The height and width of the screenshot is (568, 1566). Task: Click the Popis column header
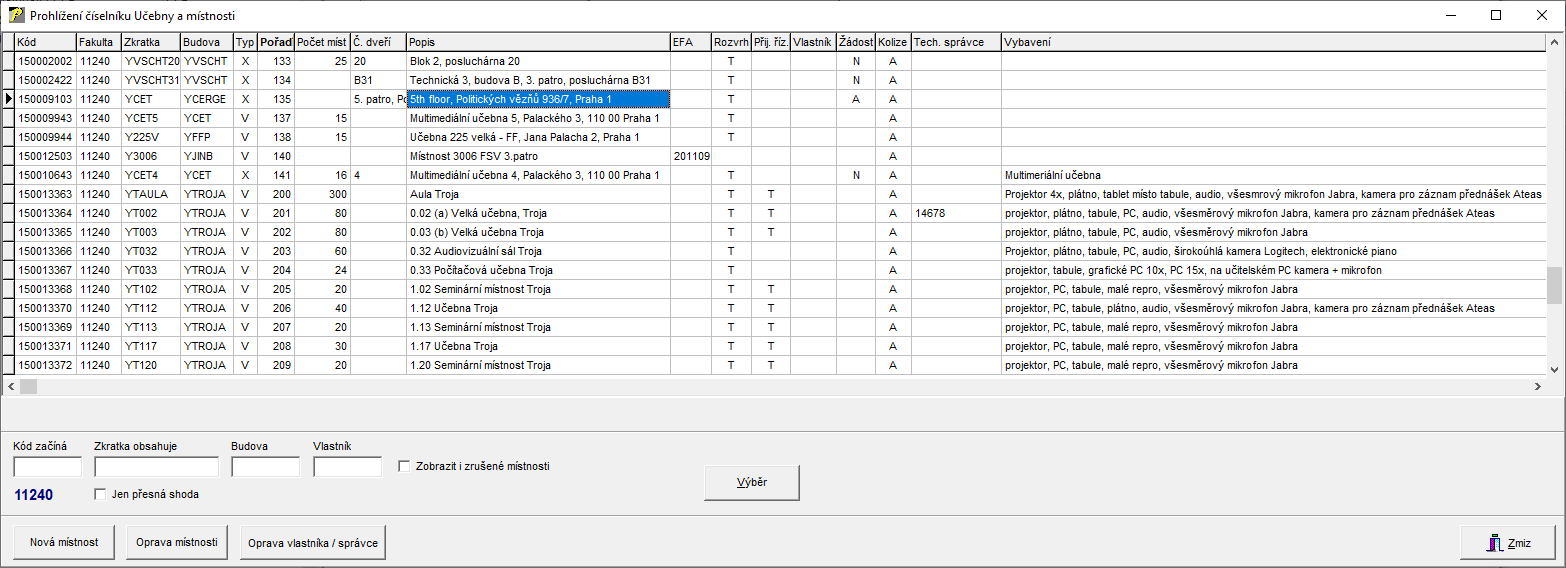pyautogui.click(x=538, y=42)
